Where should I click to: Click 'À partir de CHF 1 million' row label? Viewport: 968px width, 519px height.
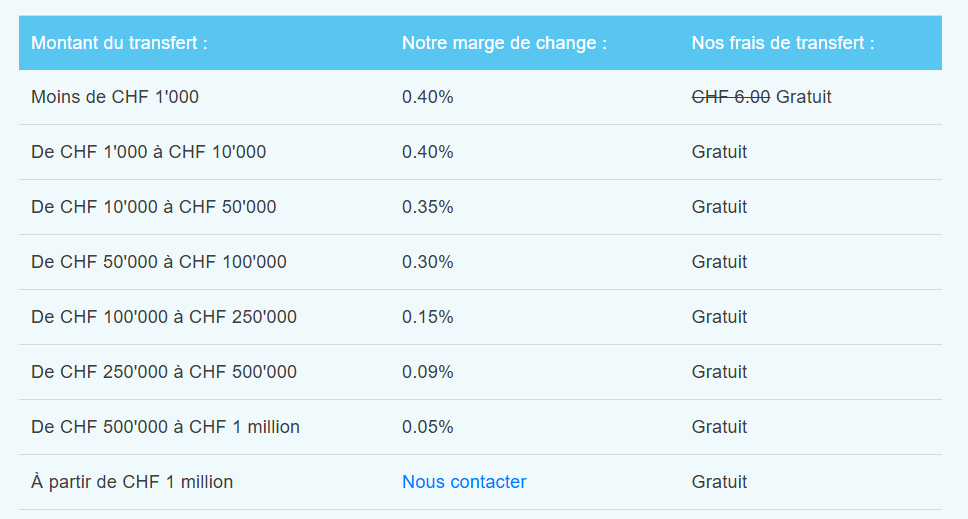[132, 482]
